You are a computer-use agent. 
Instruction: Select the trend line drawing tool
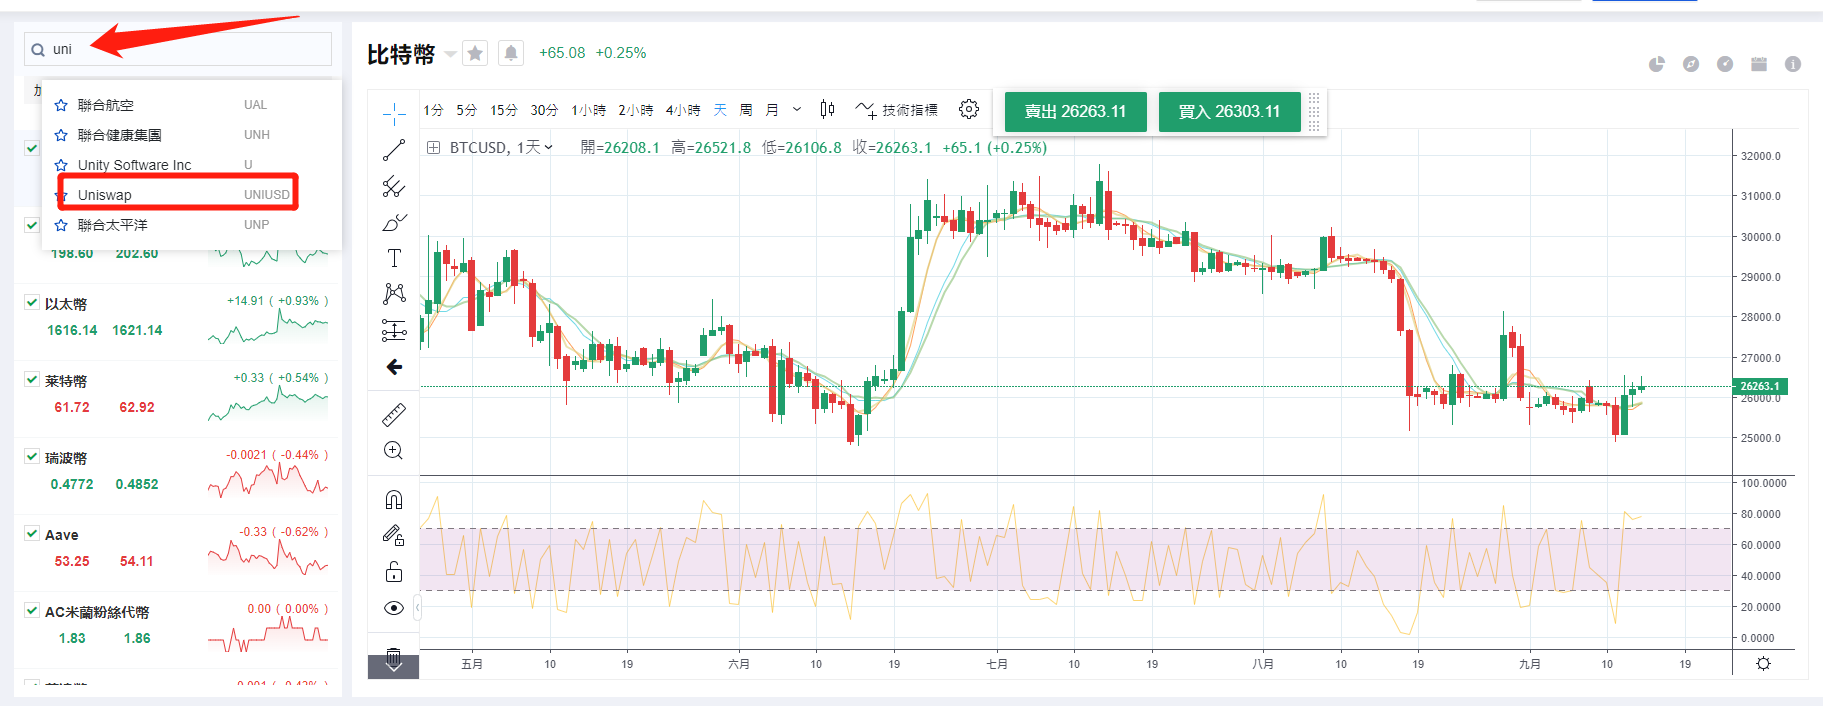(394, 150)
